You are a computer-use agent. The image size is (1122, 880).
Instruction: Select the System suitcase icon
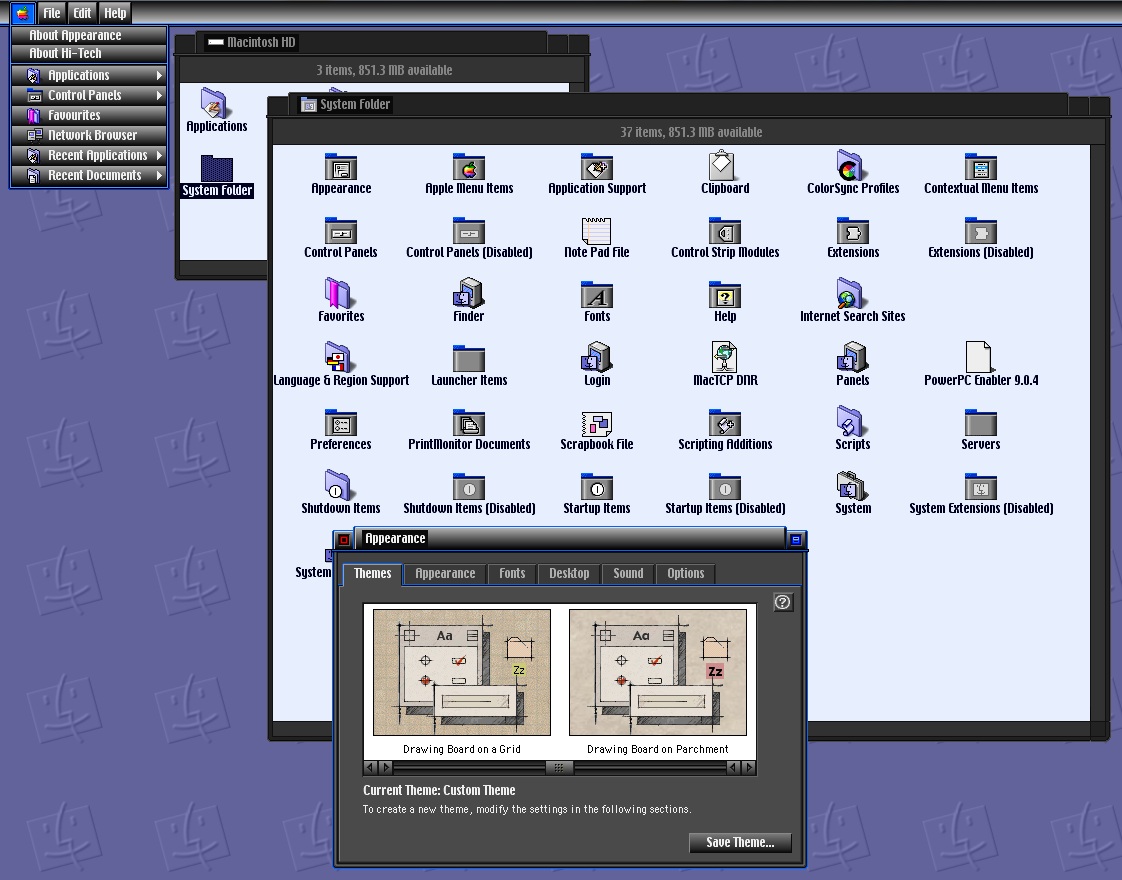(852, 485)
